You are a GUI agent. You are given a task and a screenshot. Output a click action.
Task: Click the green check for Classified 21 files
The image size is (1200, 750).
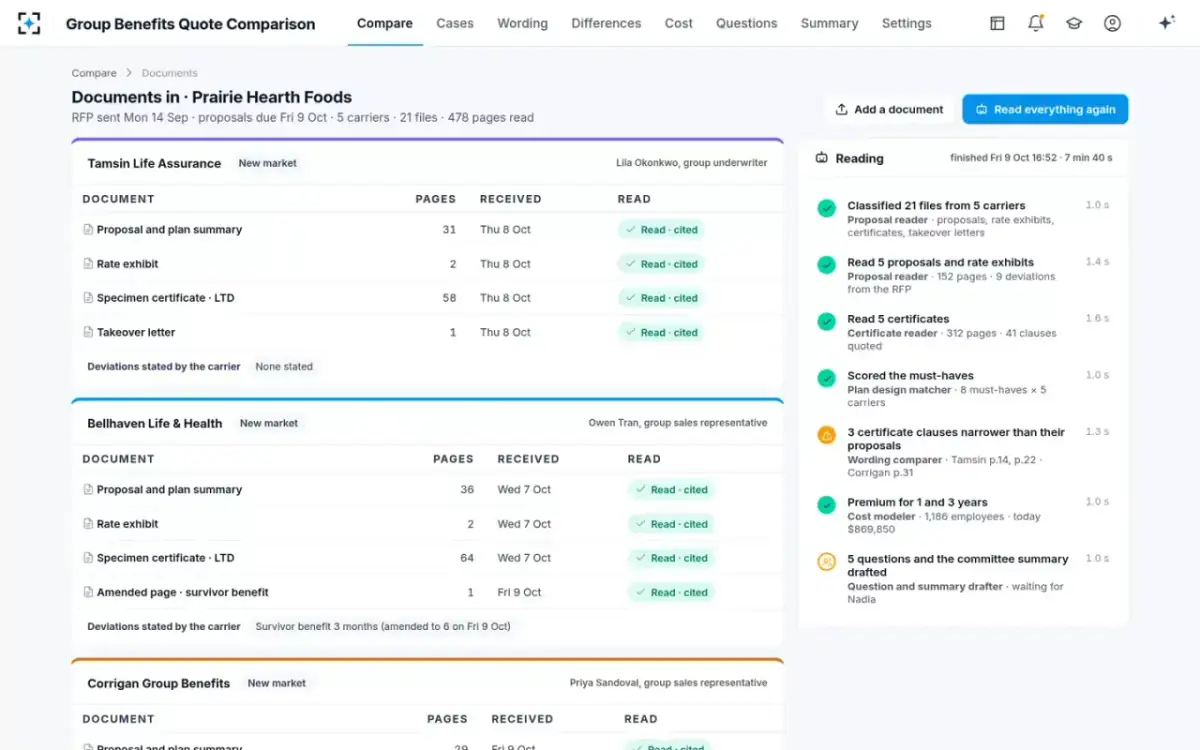tap(826, 208)
